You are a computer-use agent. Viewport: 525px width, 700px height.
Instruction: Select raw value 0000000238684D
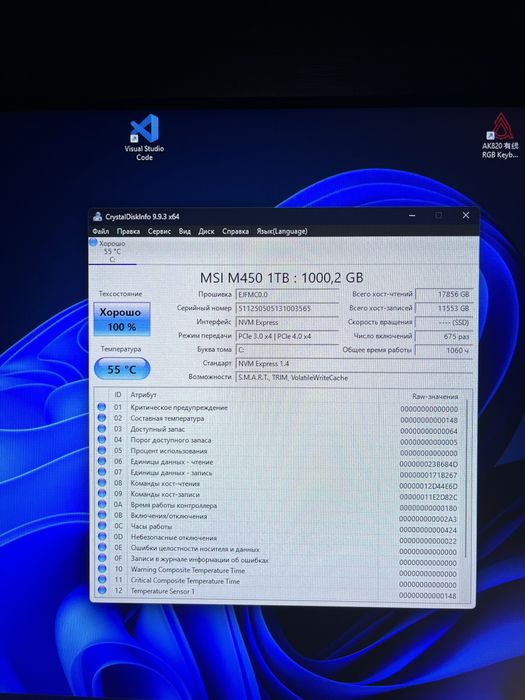click(429, 464)
